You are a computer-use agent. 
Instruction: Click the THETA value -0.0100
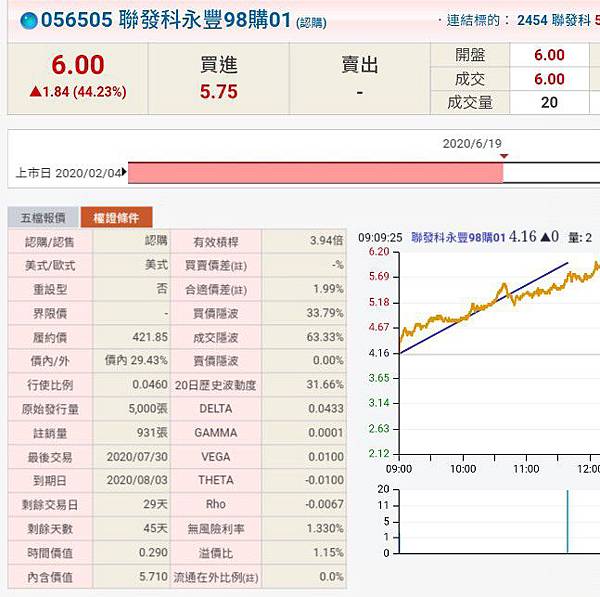pos(324,480)
